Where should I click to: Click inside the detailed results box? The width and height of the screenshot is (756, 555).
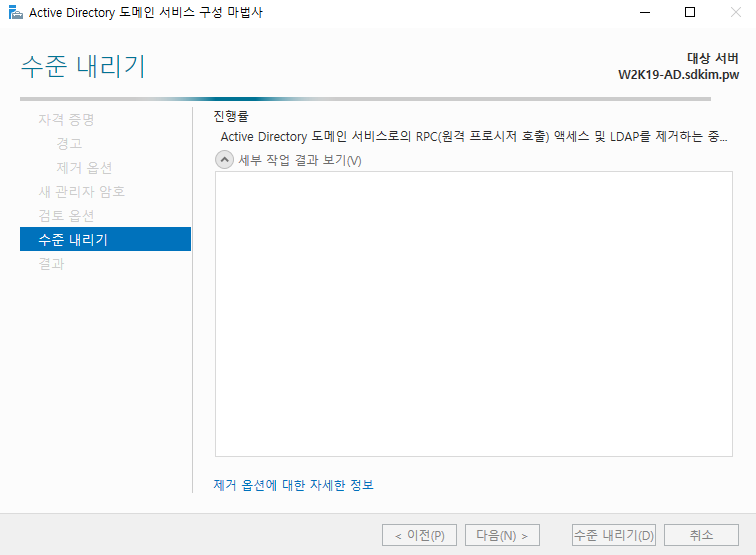click(474, 314)
